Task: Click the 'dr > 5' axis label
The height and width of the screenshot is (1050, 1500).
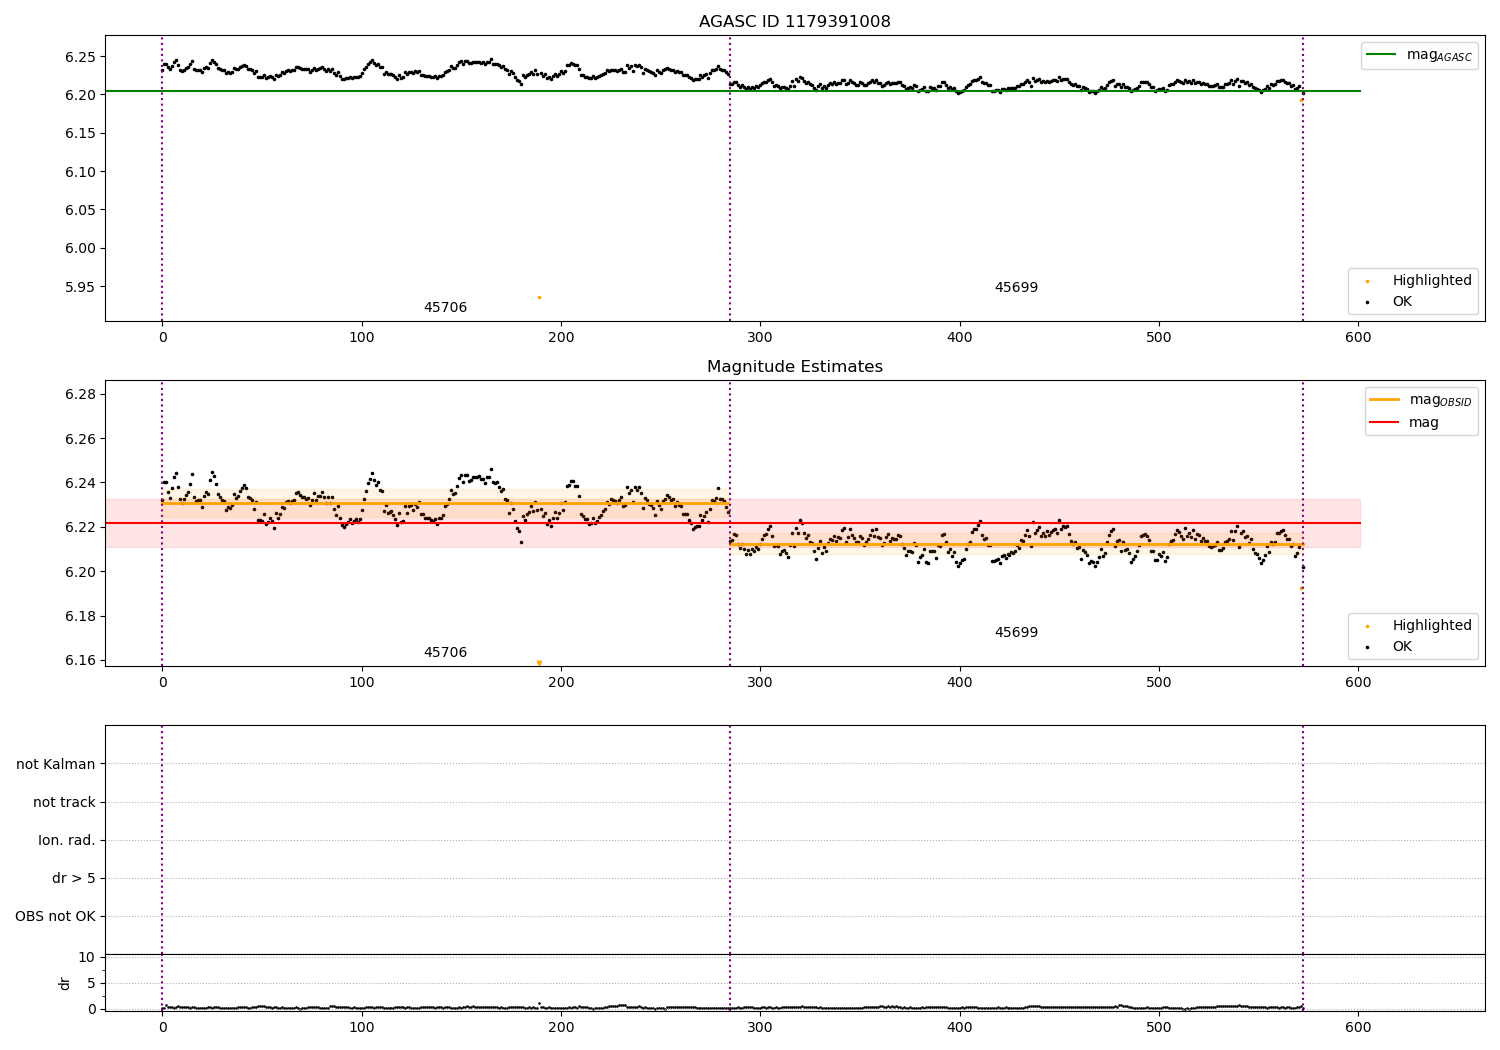Action: tap(74, 879)
